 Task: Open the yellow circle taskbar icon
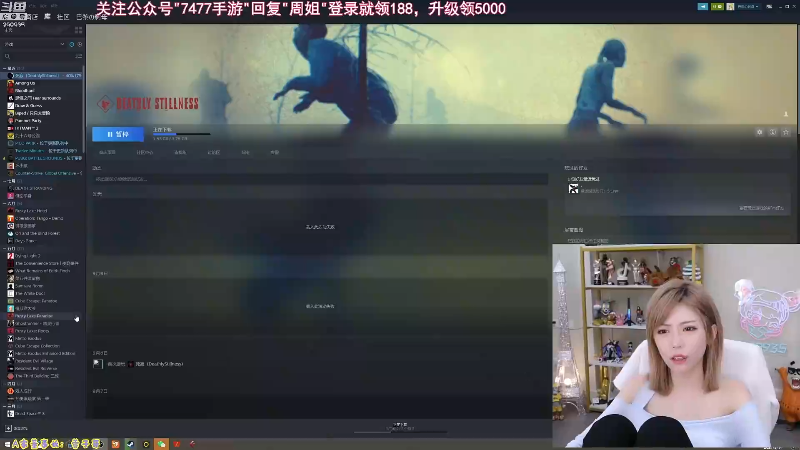click(146, 444)
